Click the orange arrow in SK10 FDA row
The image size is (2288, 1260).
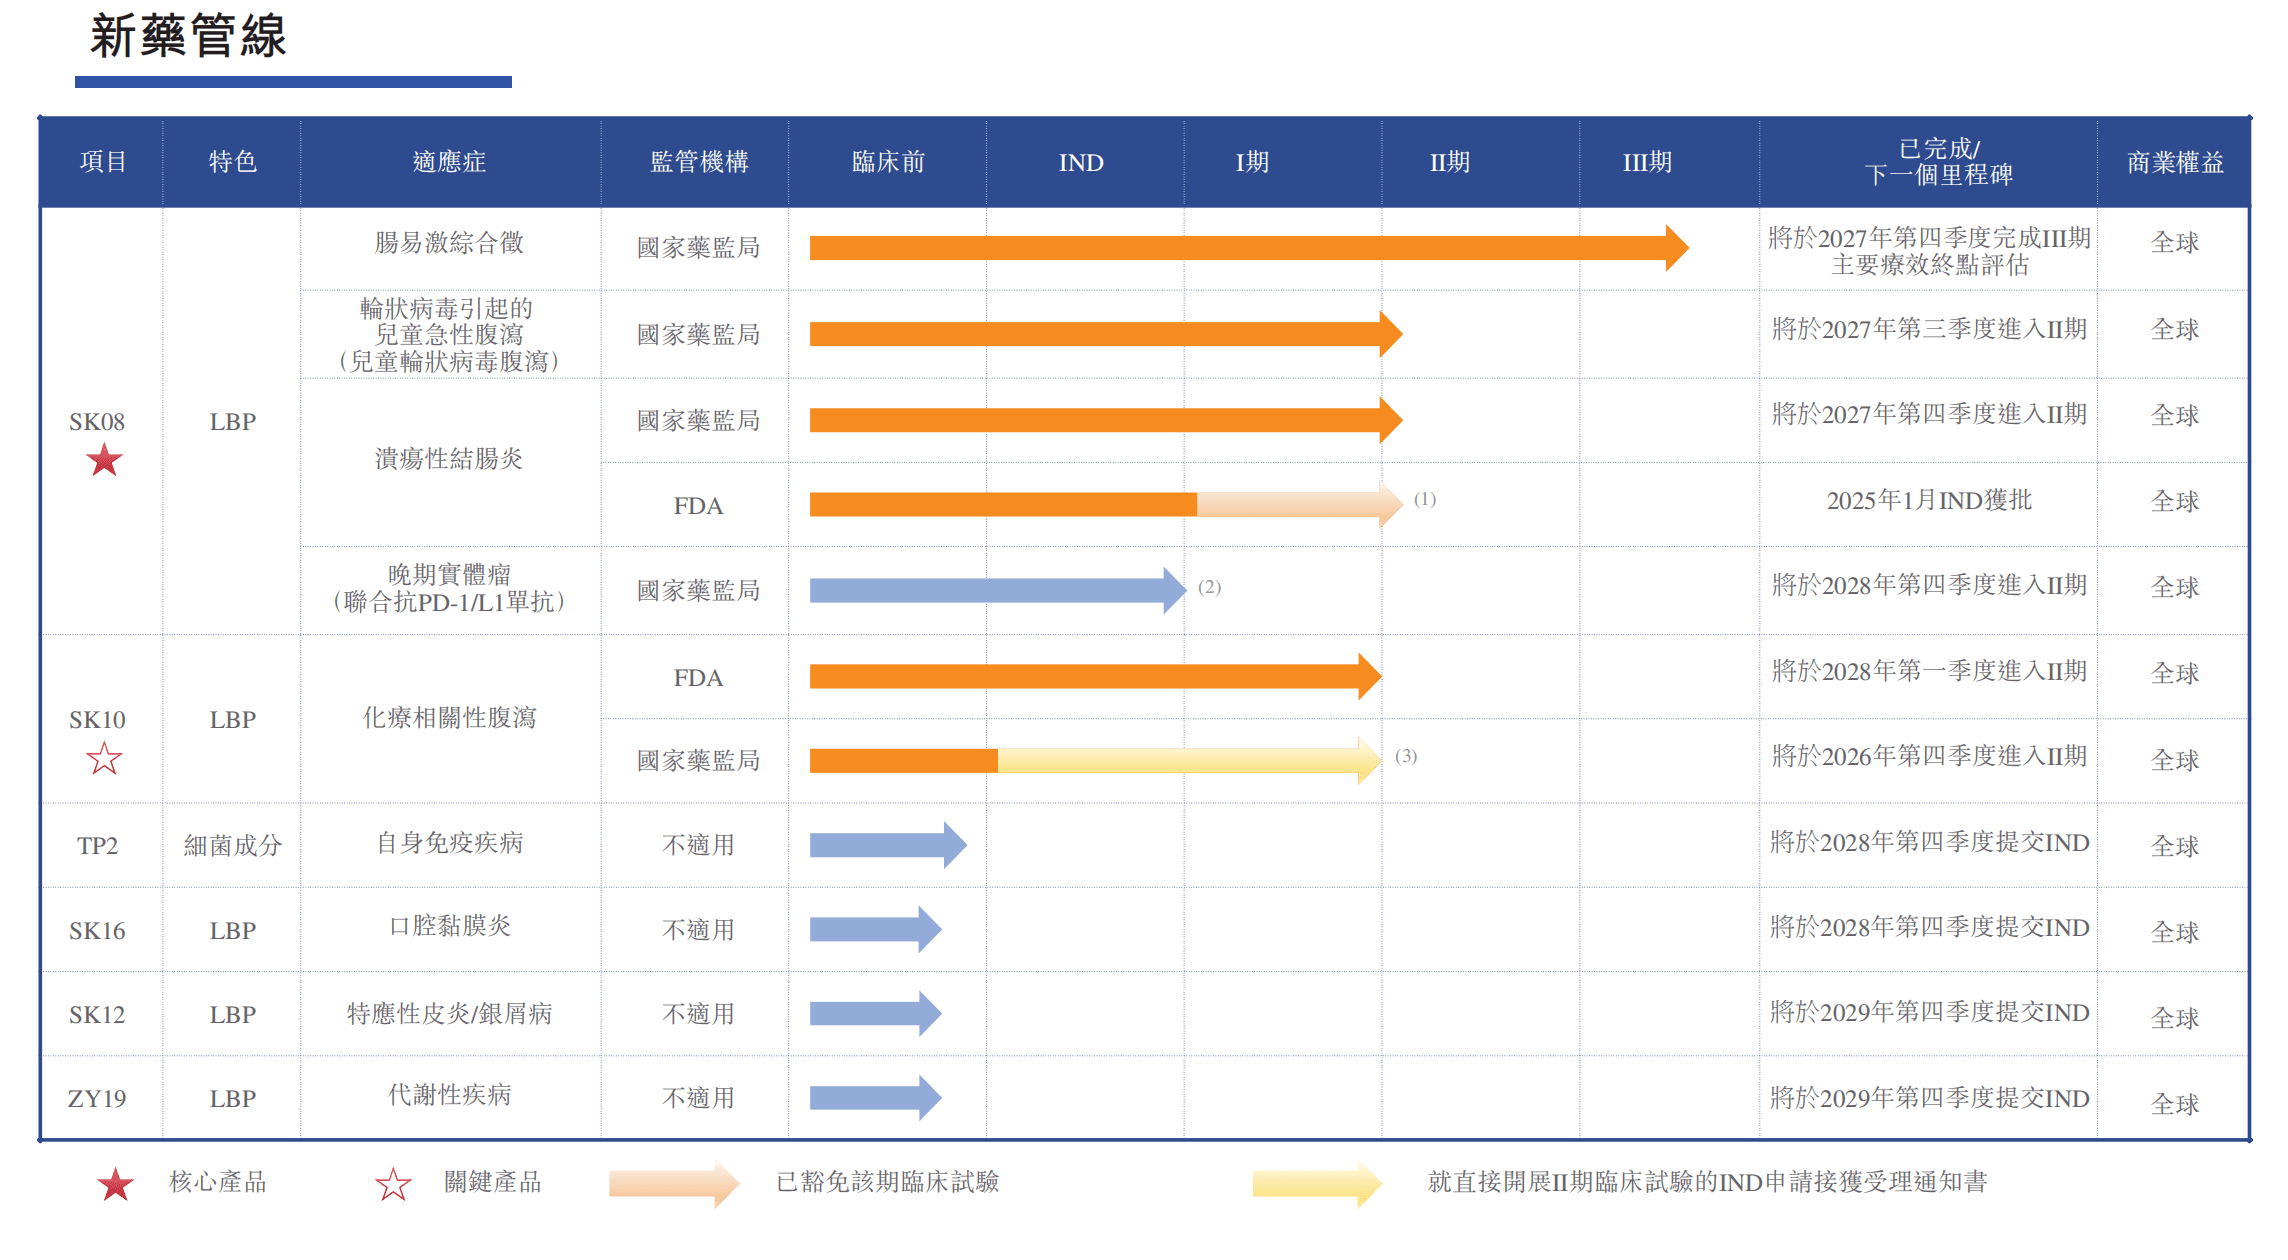(1096, 677)
